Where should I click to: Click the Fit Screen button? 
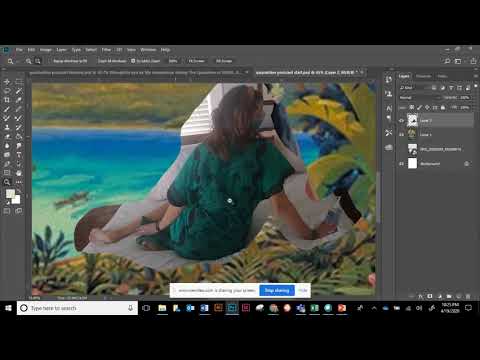pos(196,61)
